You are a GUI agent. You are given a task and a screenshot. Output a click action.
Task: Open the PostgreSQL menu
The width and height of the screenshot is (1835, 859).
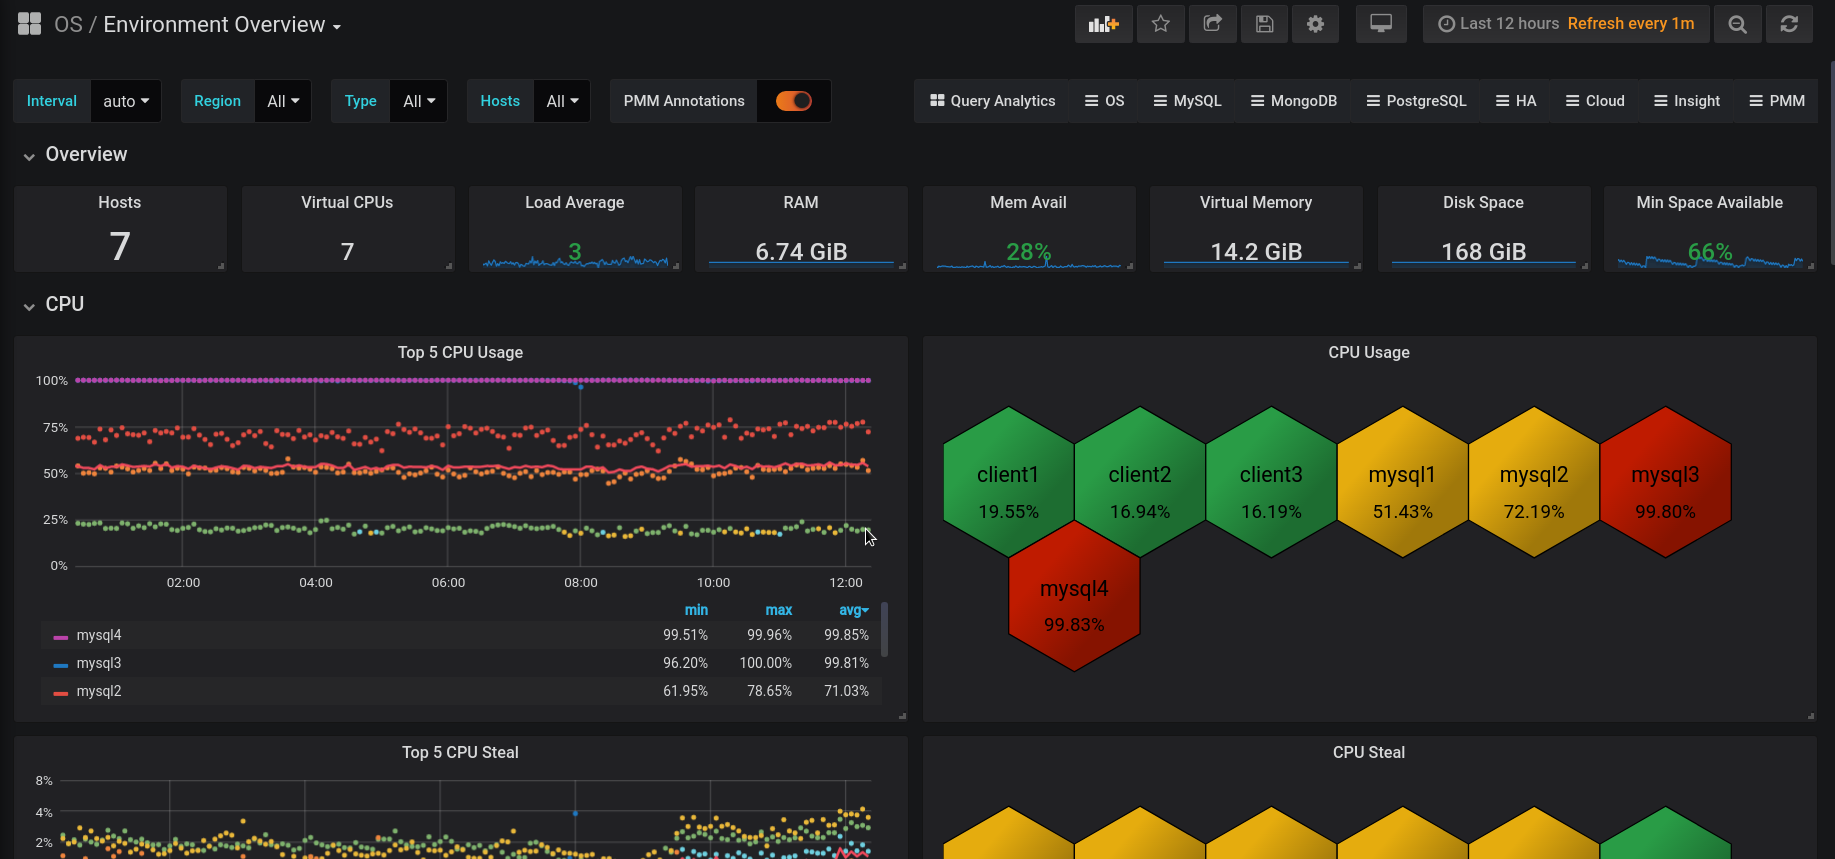1416,101
